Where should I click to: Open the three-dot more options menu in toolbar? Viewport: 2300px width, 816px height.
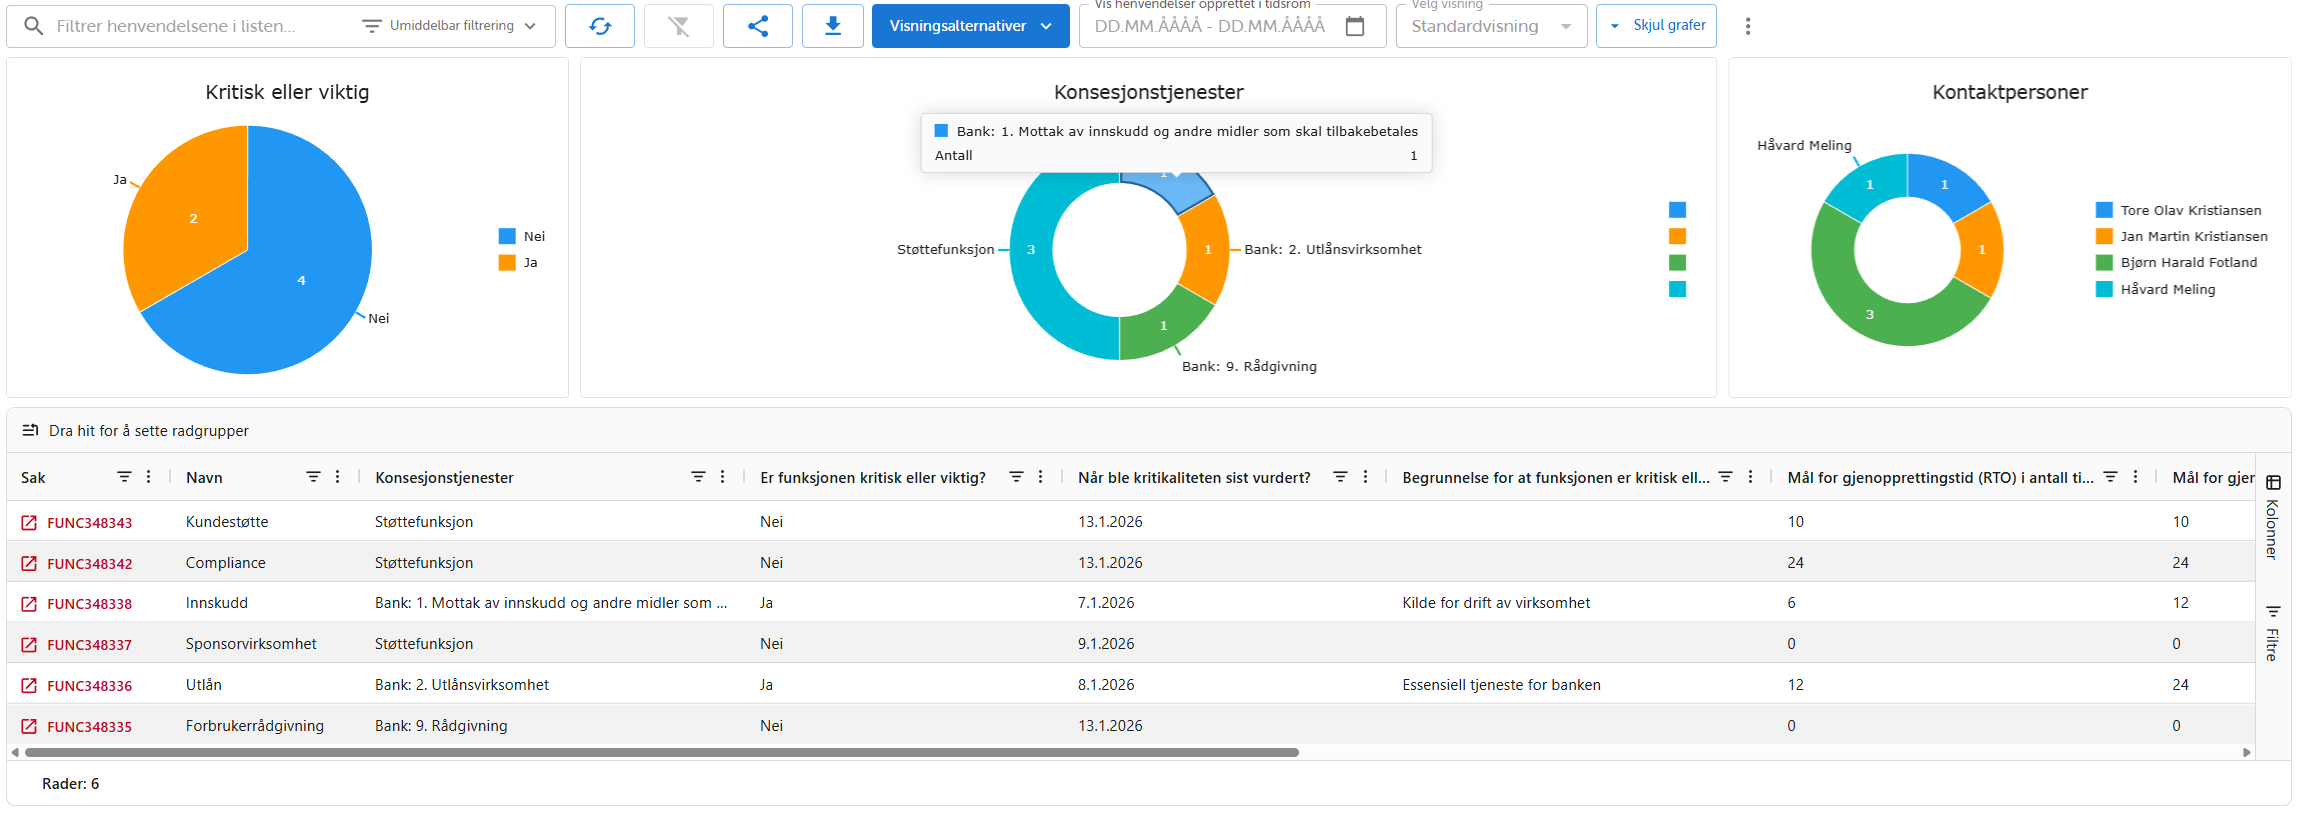click(1748, 26)
